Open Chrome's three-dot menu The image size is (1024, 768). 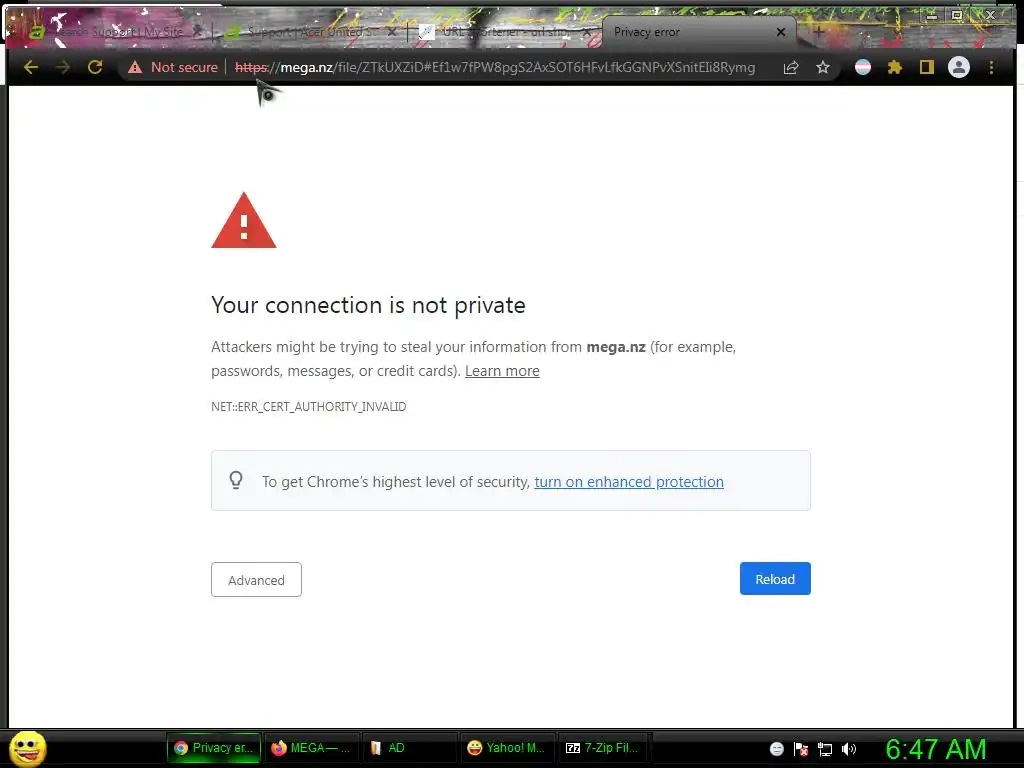point(991,67)
